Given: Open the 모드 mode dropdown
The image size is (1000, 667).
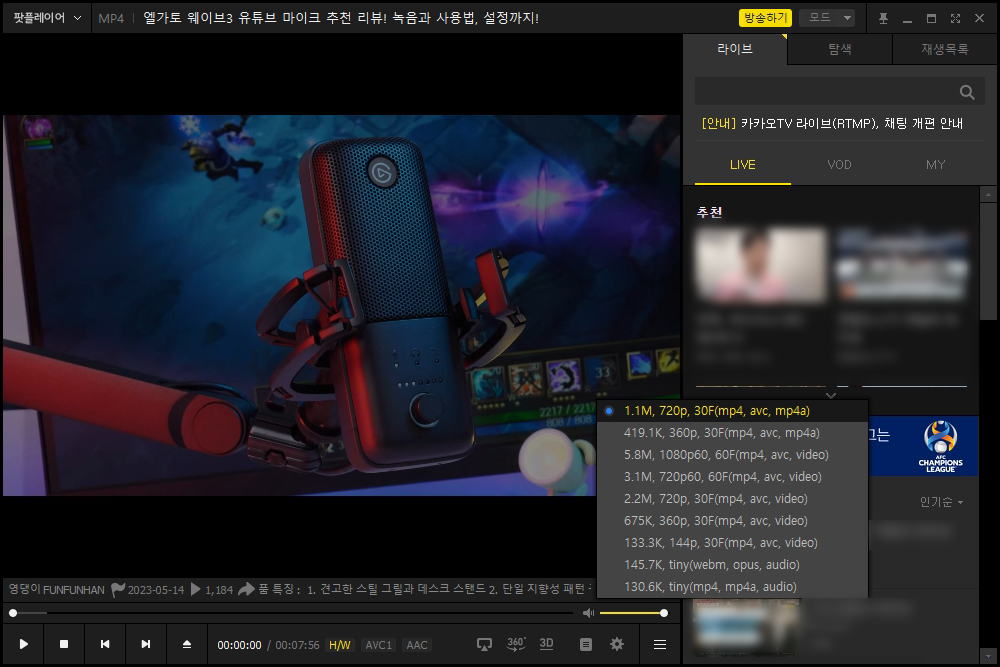Looking at the screenshot, I should pos(827,18).
